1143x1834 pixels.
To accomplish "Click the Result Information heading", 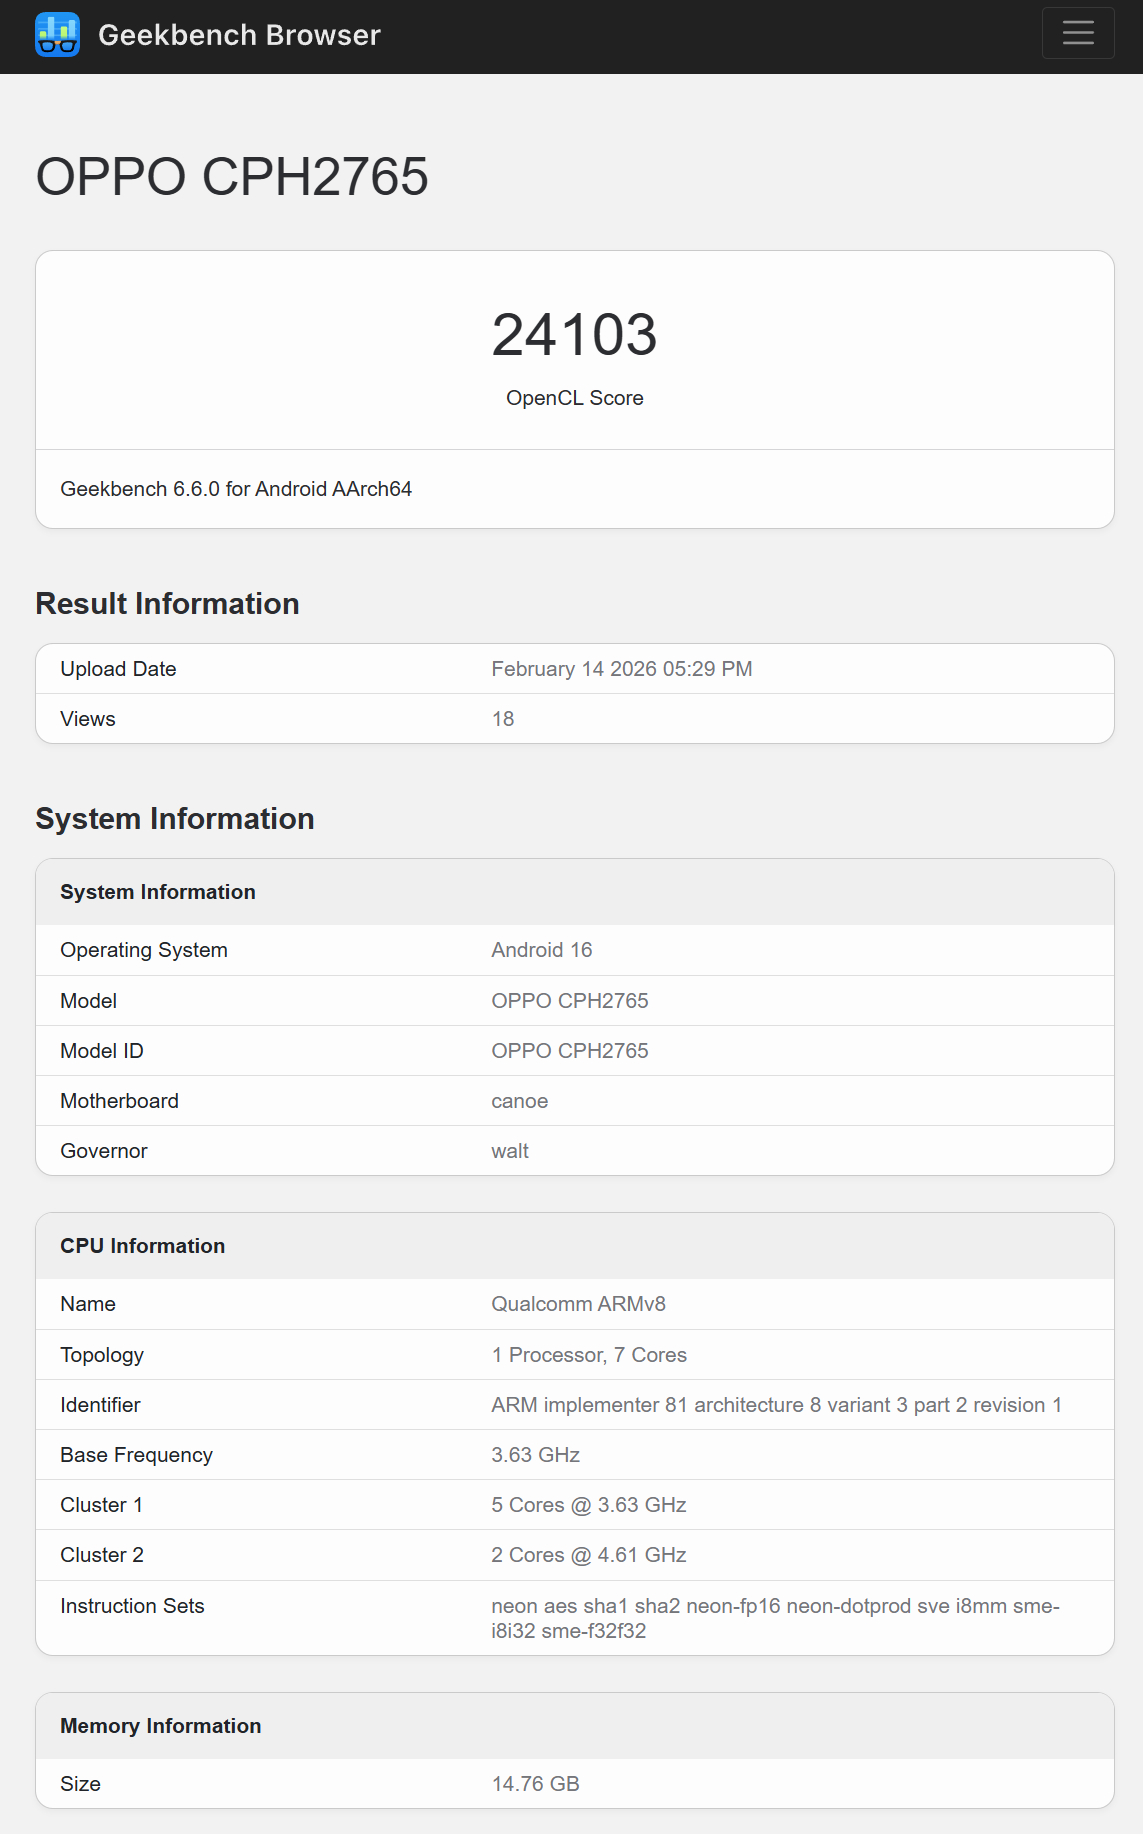I will (x=167, y=604).
